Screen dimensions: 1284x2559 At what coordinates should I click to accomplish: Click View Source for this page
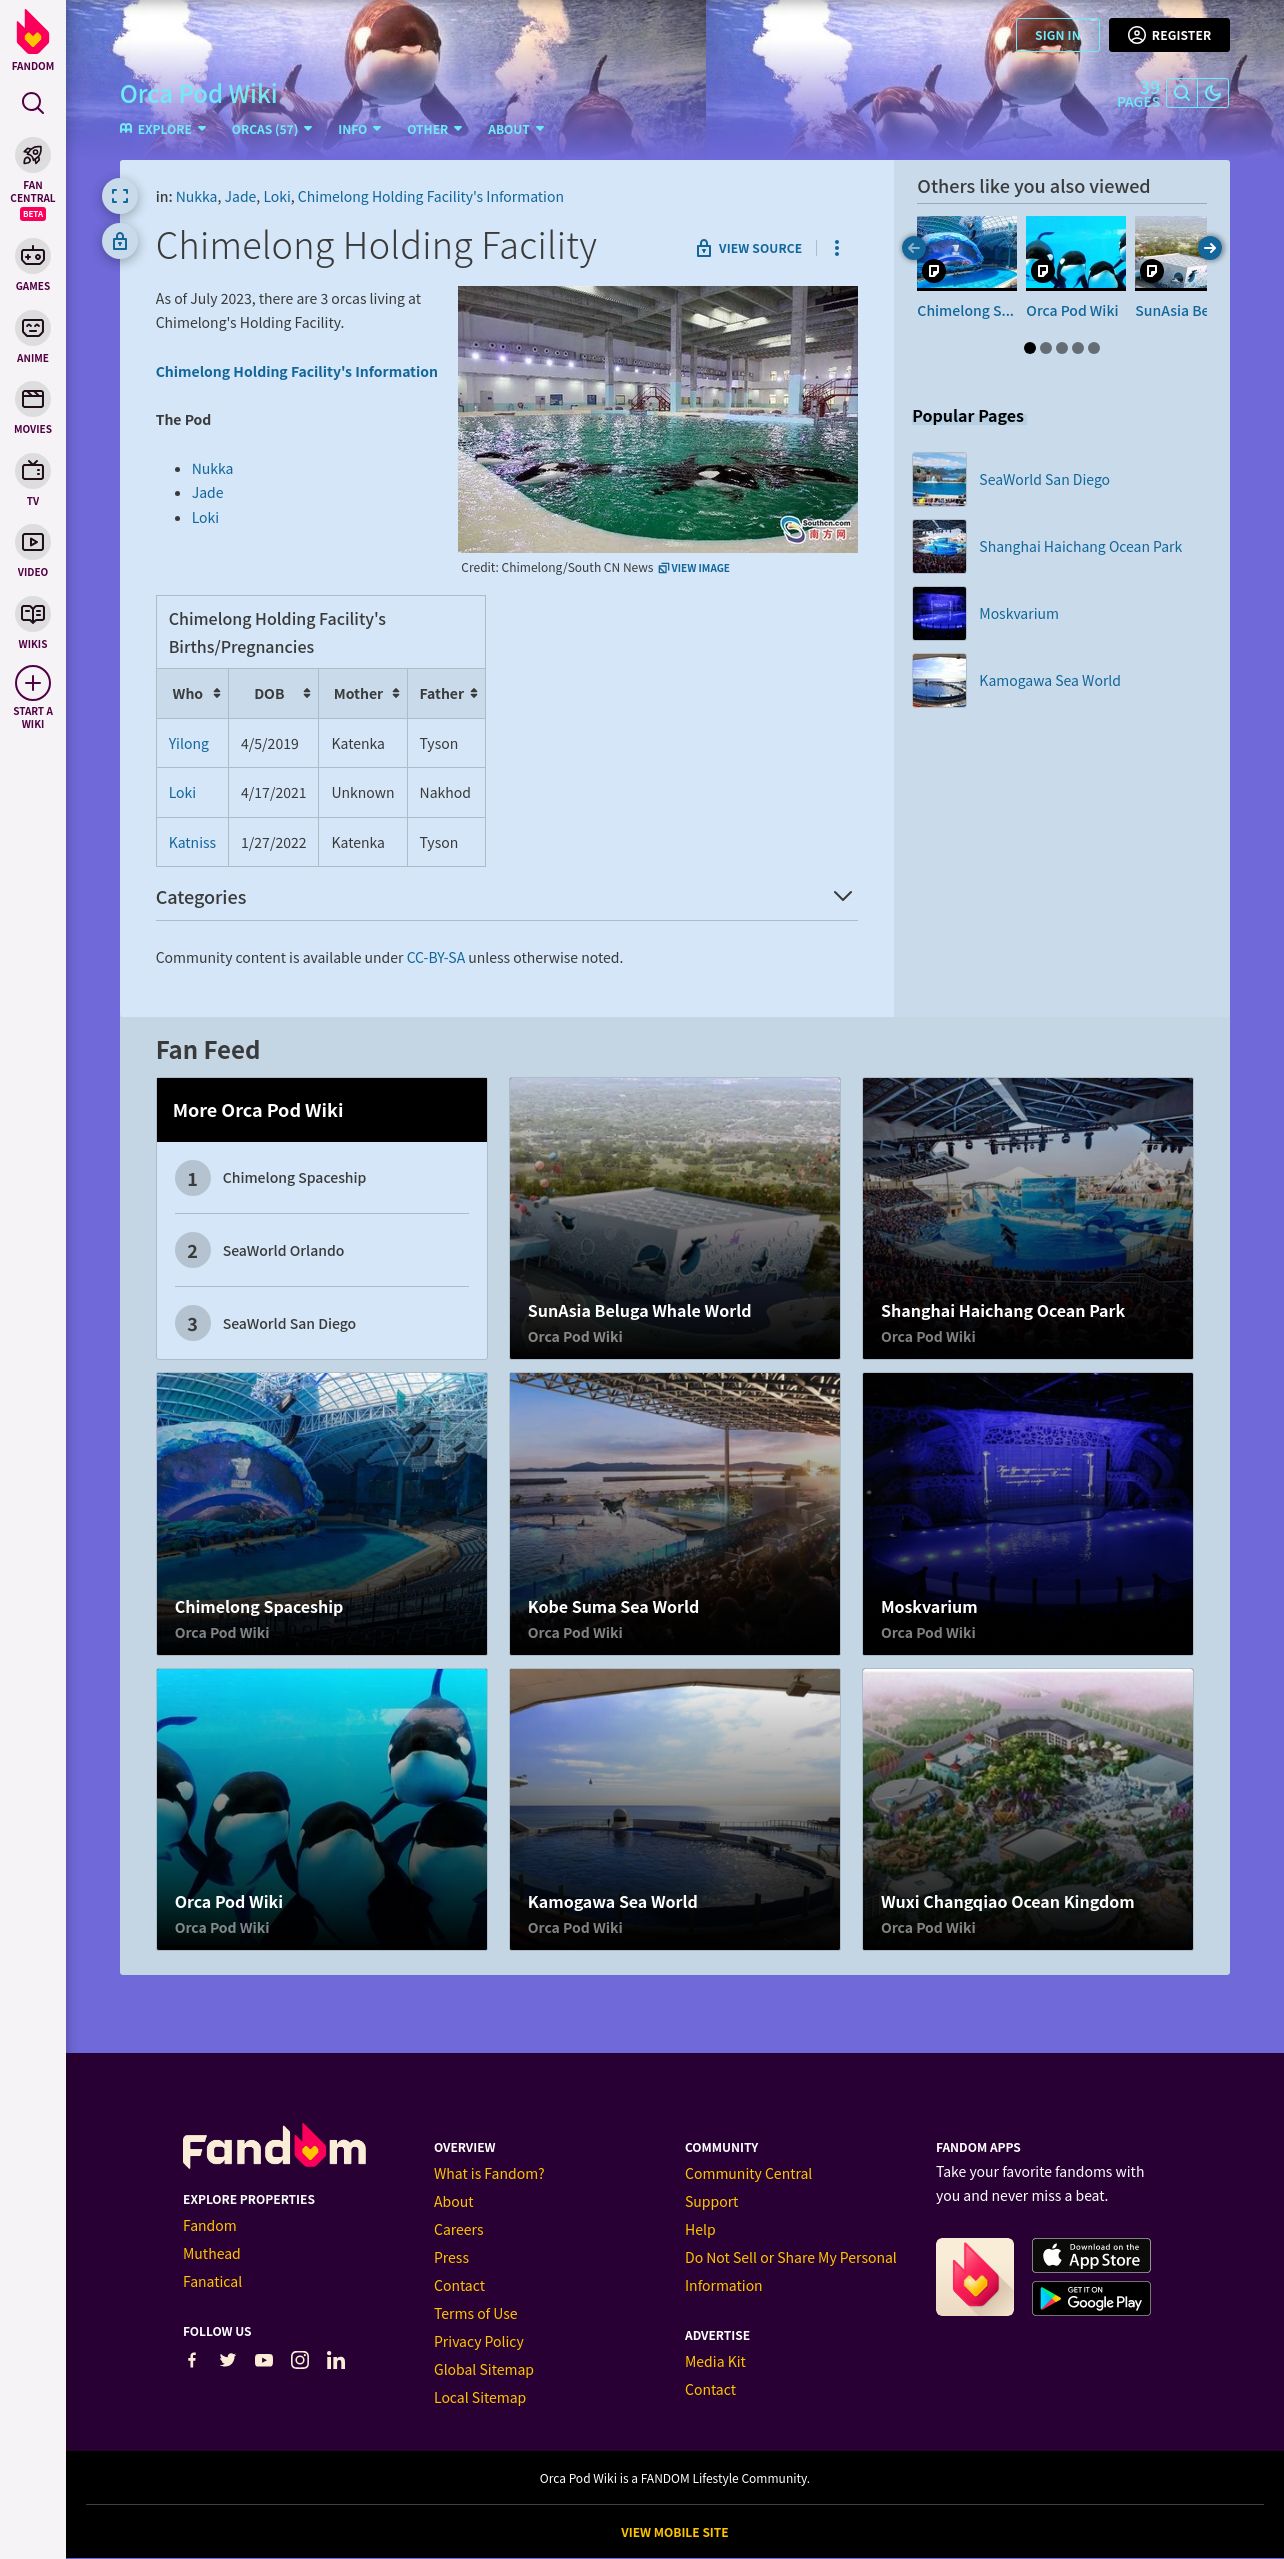coord(749,248)
